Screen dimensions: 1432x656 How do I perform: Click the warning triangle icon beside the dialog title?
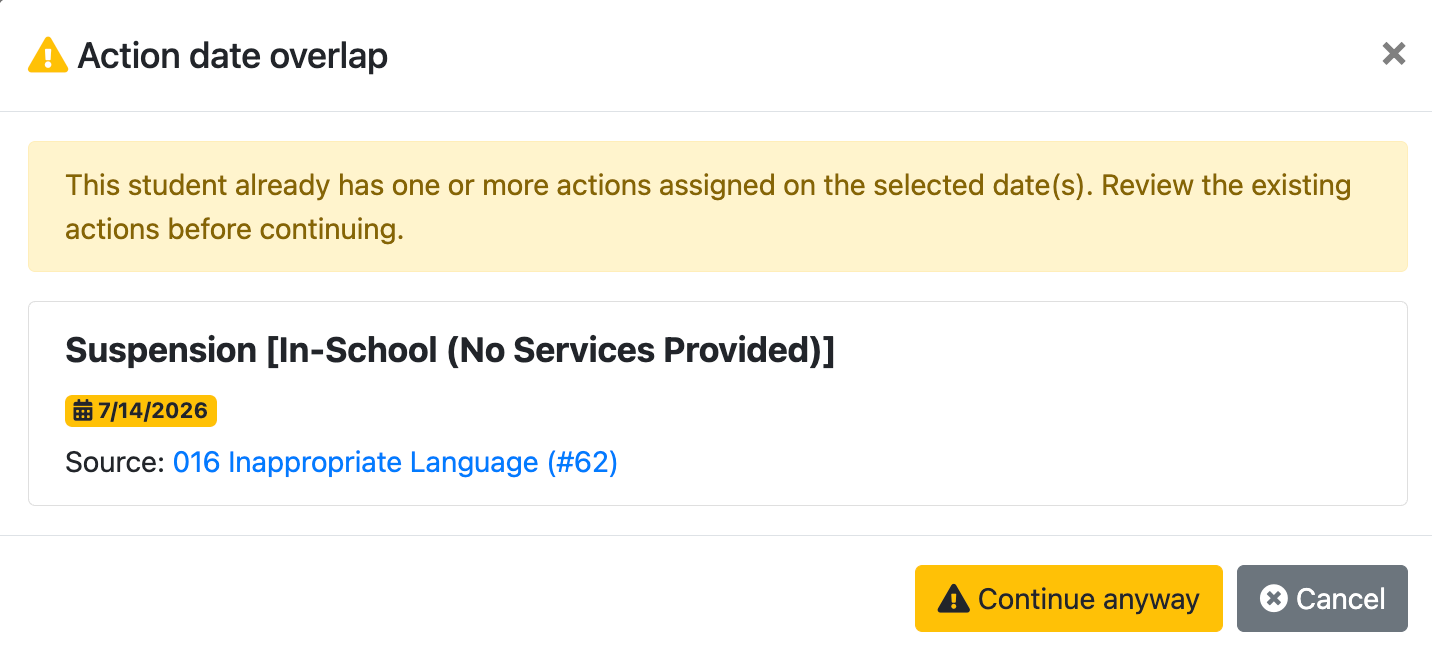coord(48,55)
